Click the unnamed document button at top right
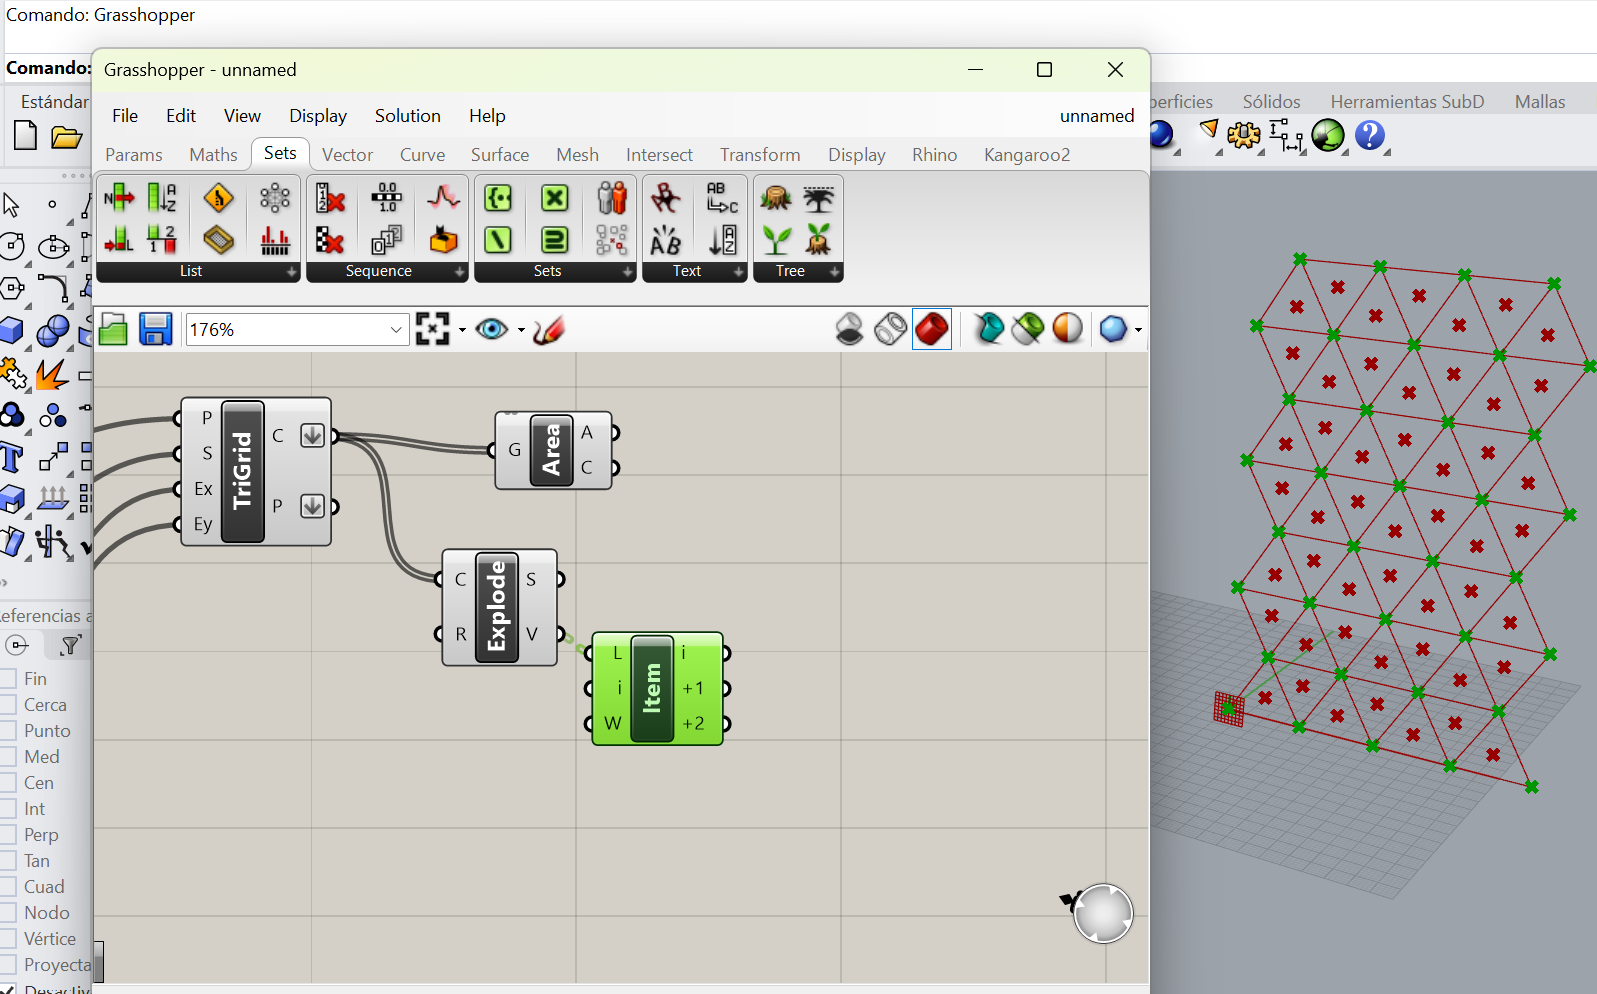Viewport: 1597px width, 994px height. 1096,116
